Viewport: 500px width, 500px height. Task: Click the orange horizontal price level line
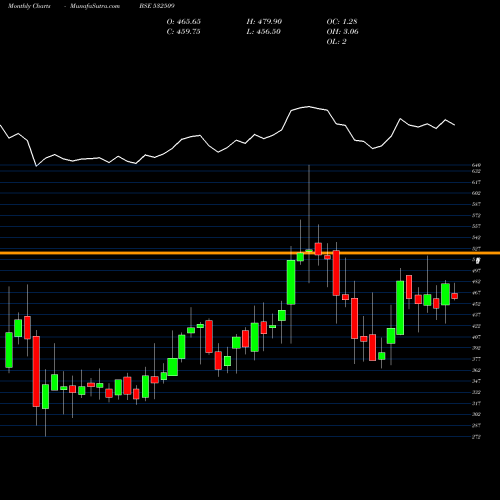pos(250,253)
